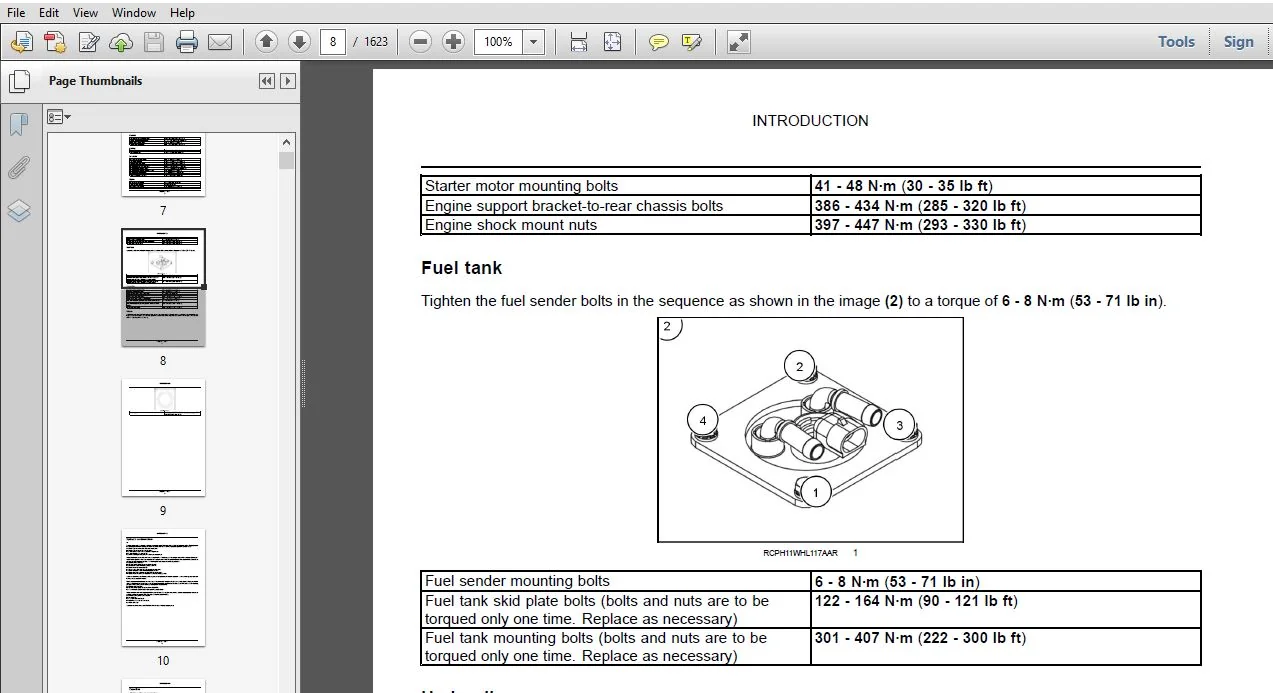Click the cloud upload icon

pyautogui.click(x=121, y=42)
